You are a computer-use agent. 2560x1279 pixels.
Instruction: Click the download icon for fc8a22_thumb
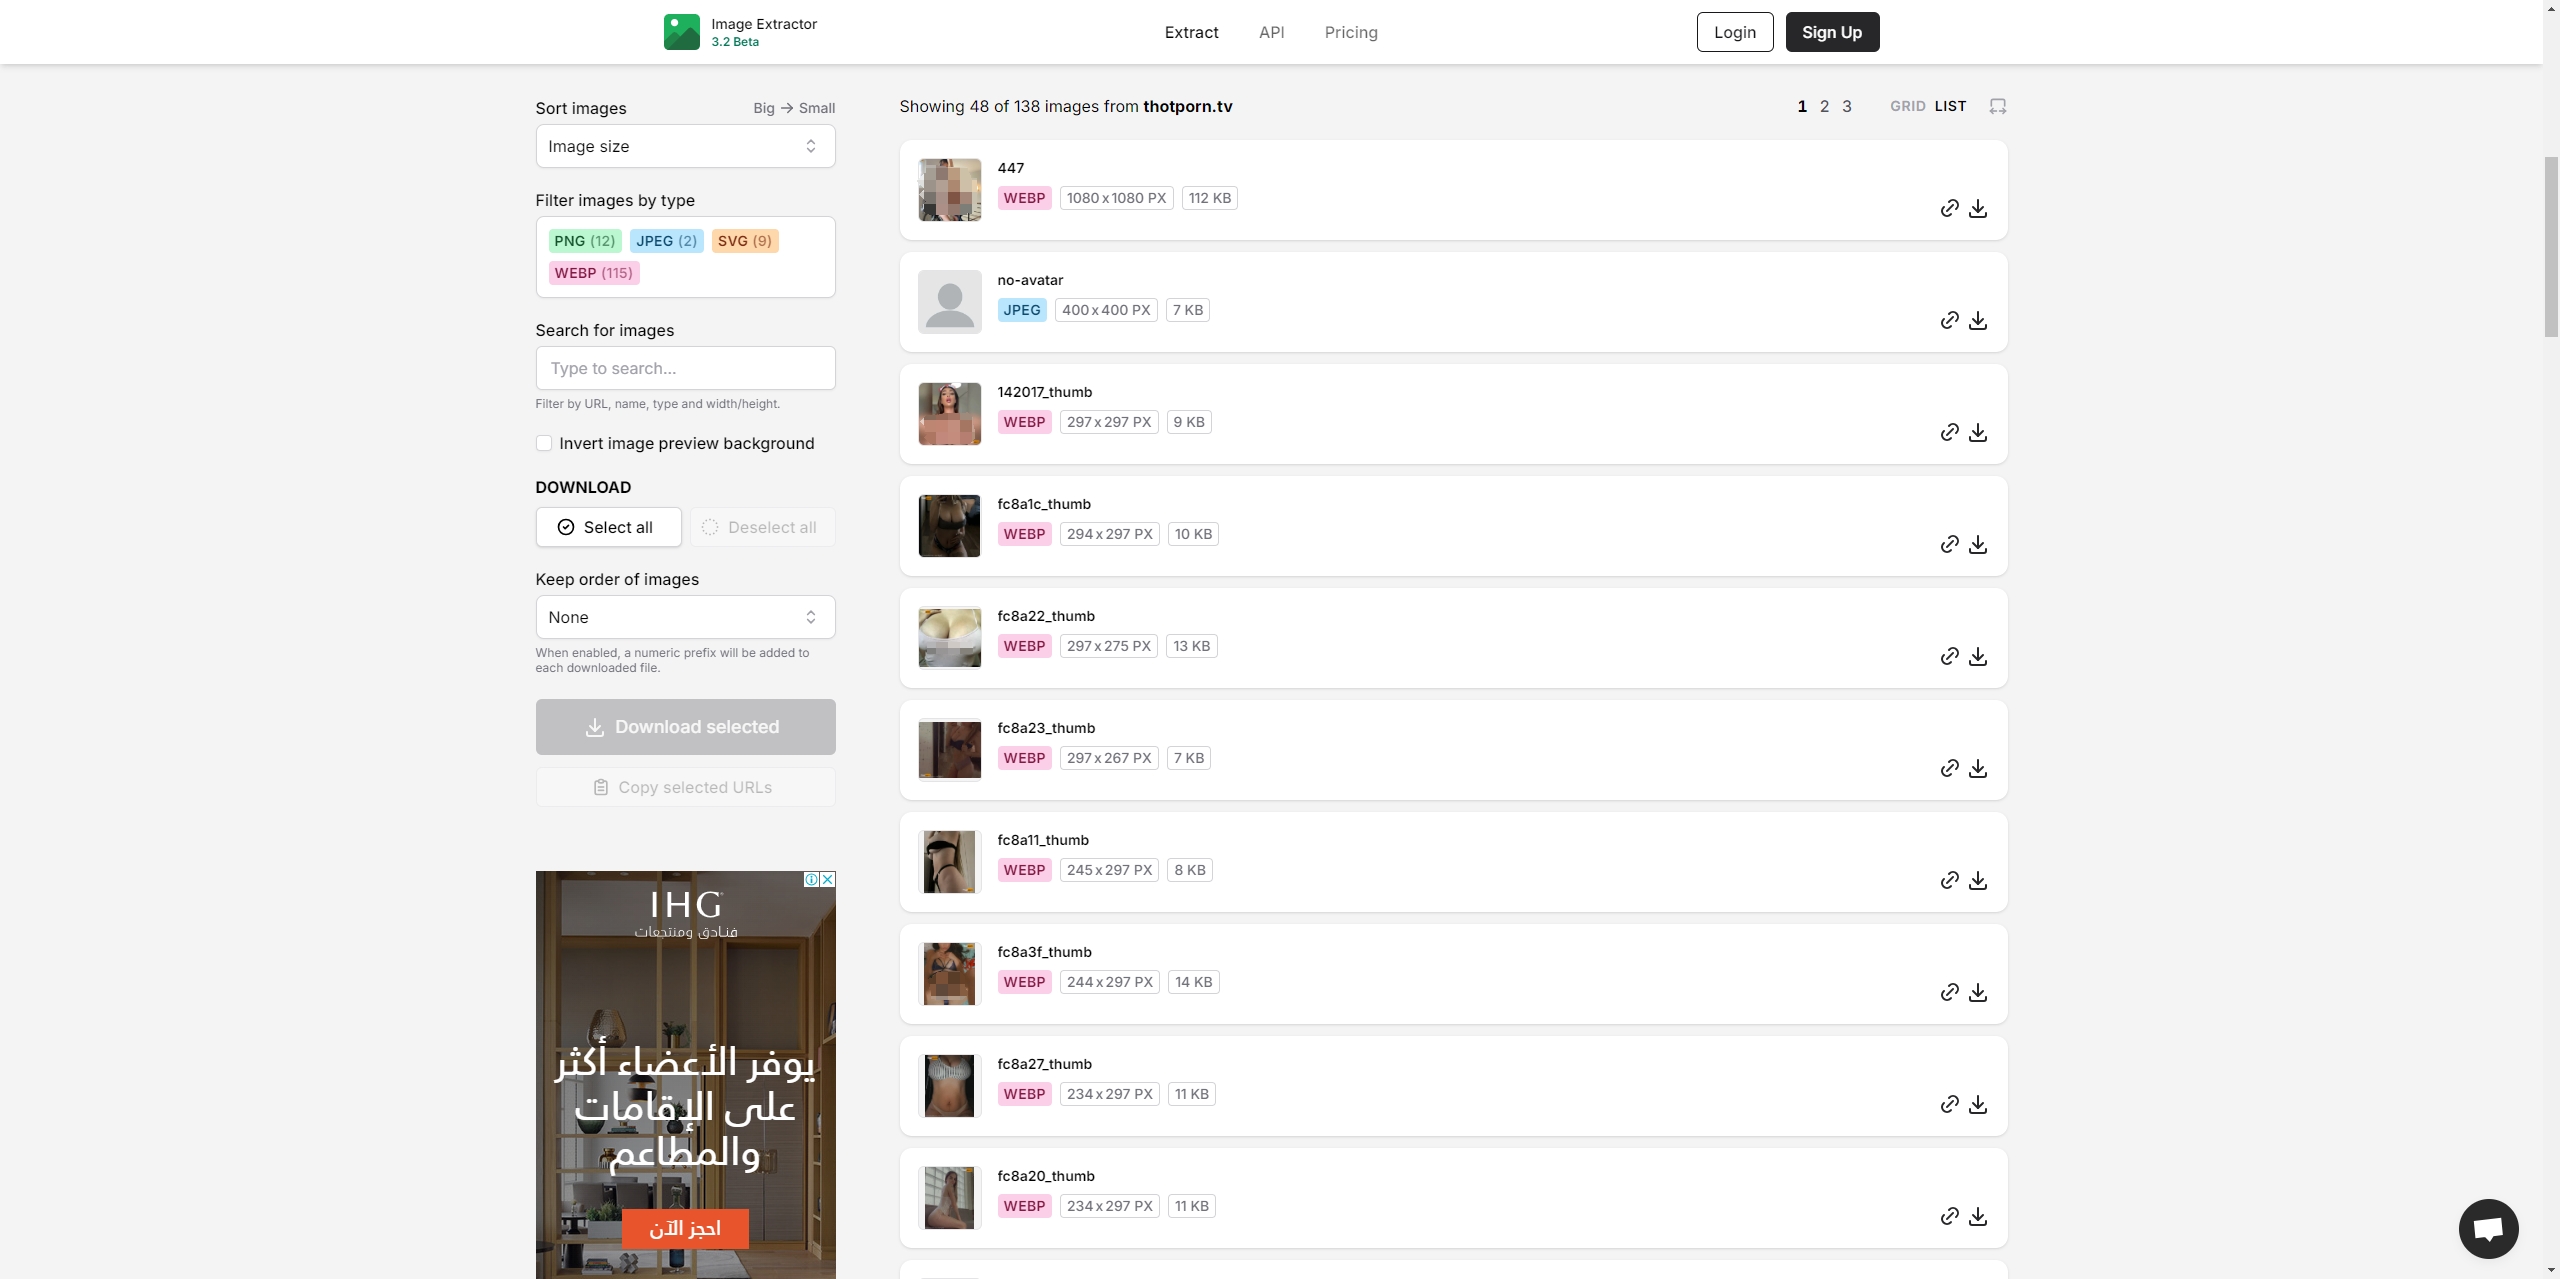coord(1977,657)
